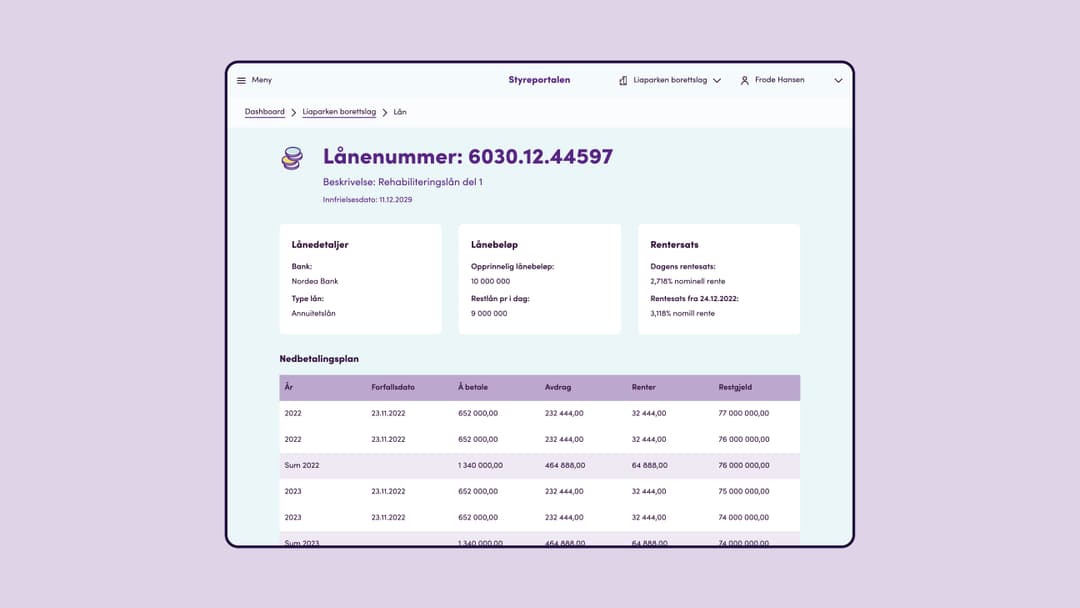Screen dimensions: 1080x608
Task: Select the Meny label in header
Action: tap(262, 80)
